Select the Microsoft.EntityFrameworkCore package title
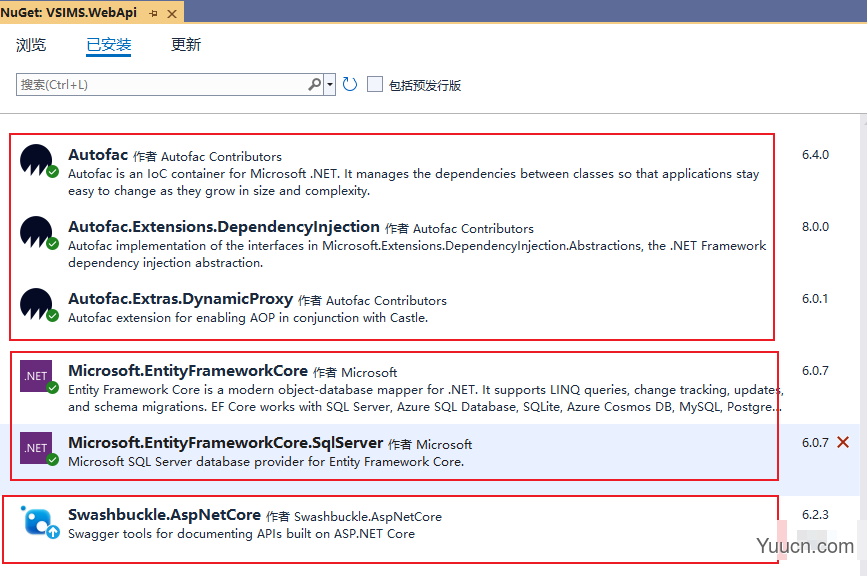Image resolution: width=867 pixels, height=576 pixels. point(188,370)
